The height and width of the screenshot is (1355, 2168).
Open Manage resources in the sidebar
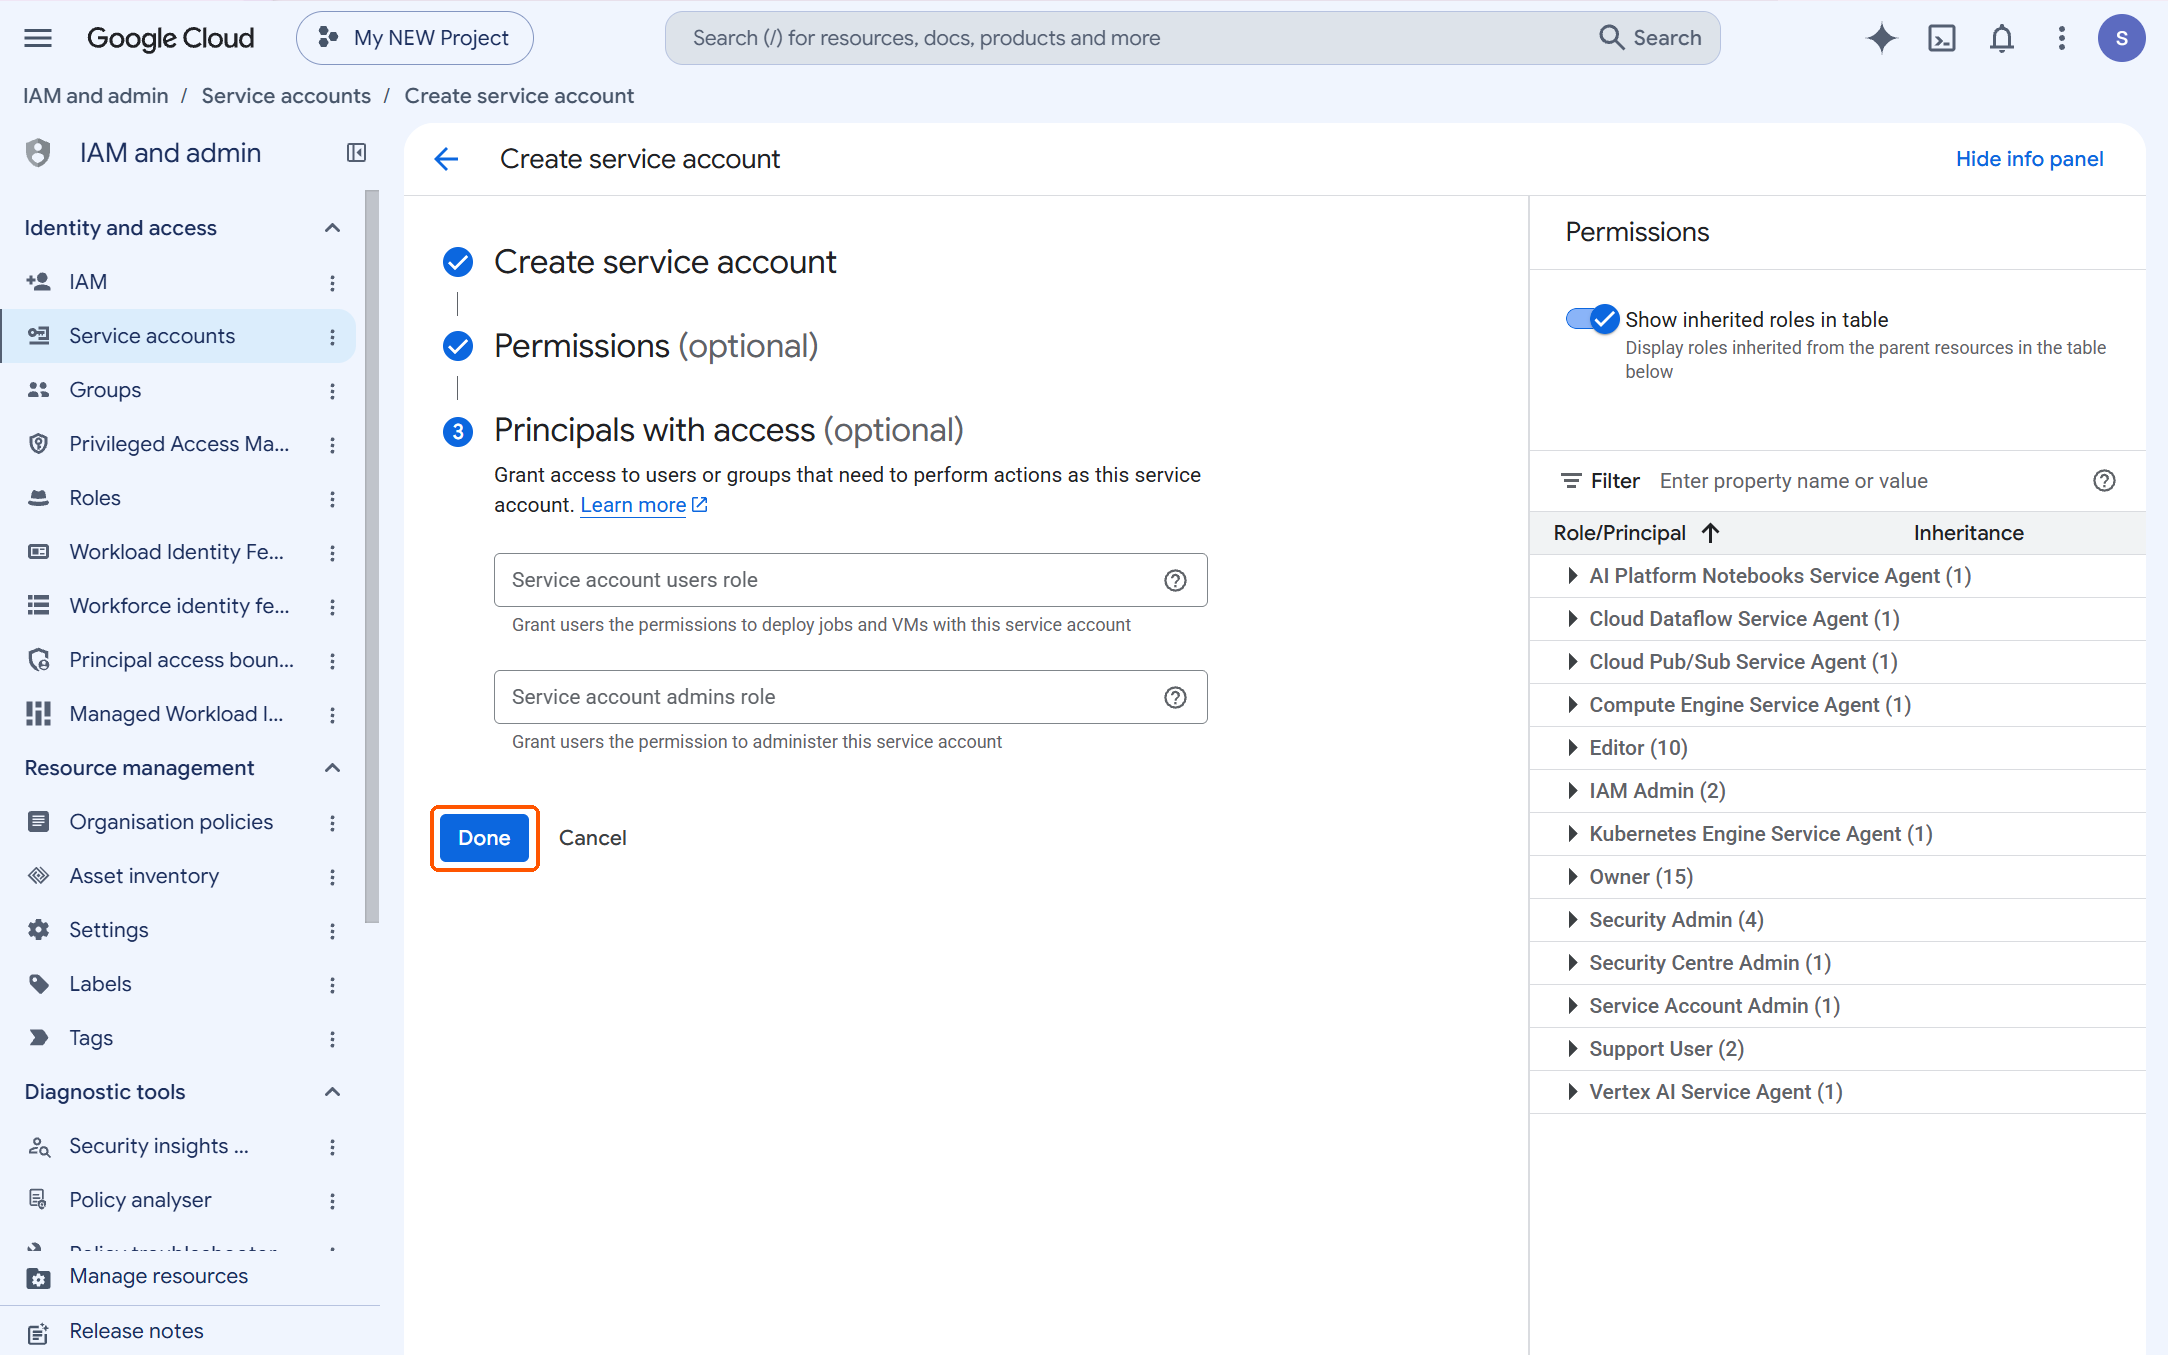tap(158, 1277)
